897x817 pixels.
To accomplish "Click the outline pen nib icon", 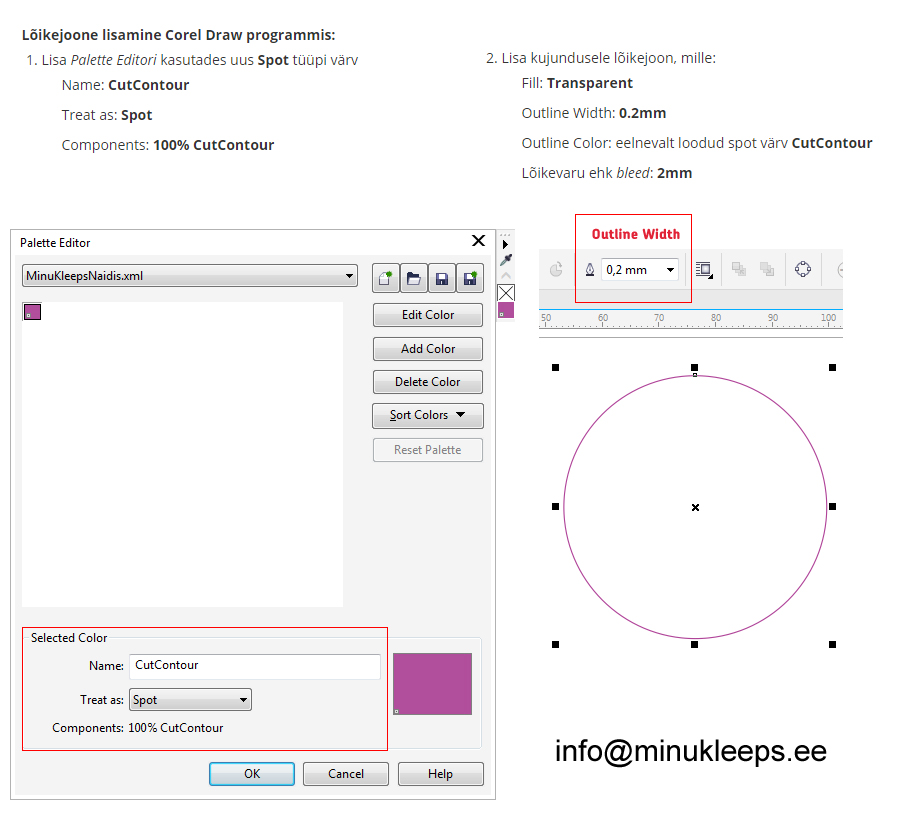I will click(x=589, y=270).
